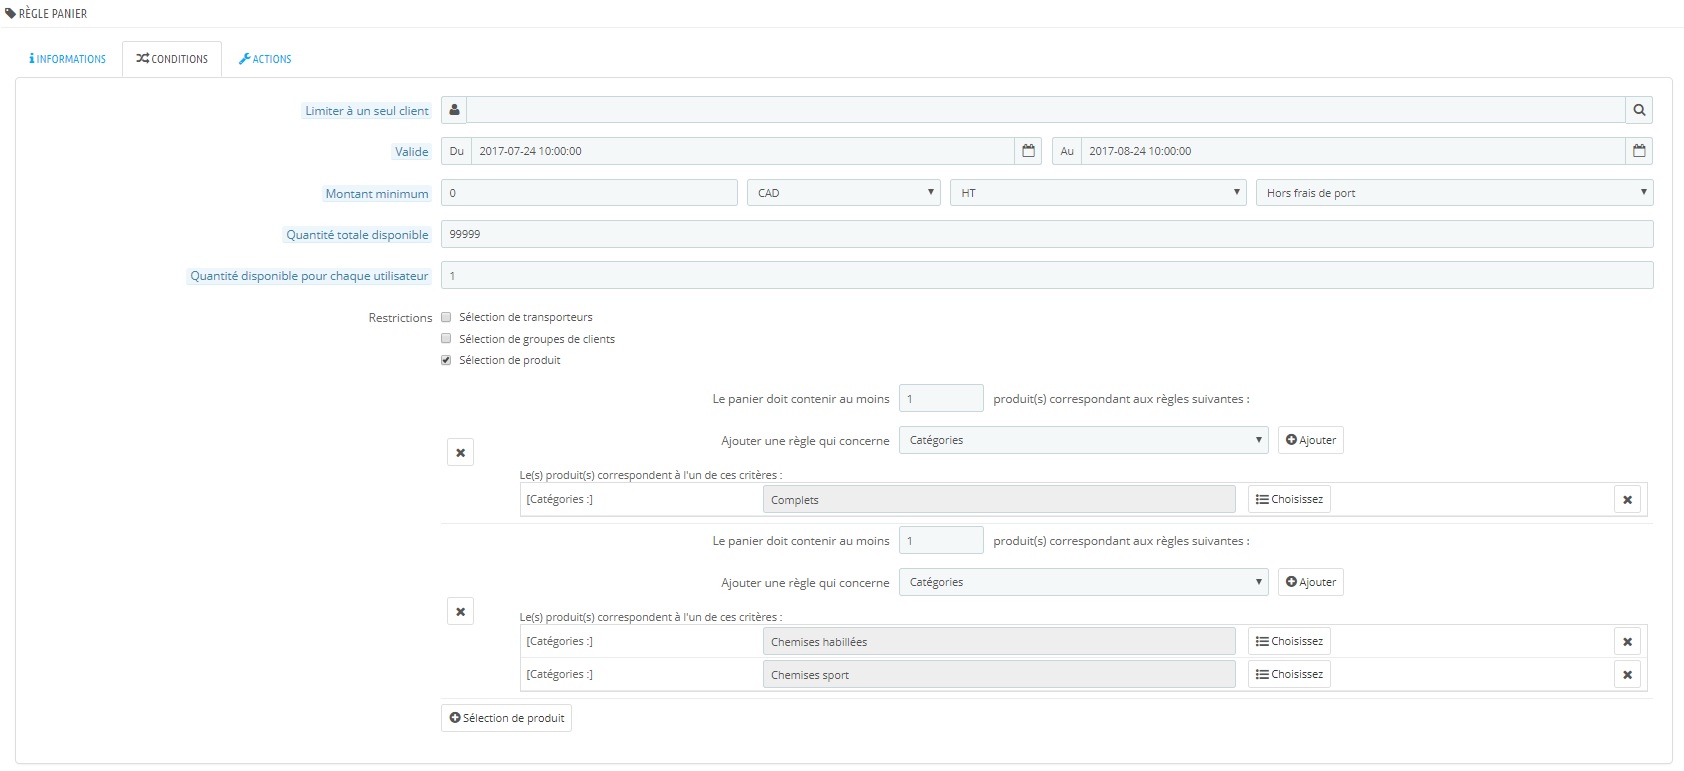Click the user icon beside the client field

(x=454, y=110)
